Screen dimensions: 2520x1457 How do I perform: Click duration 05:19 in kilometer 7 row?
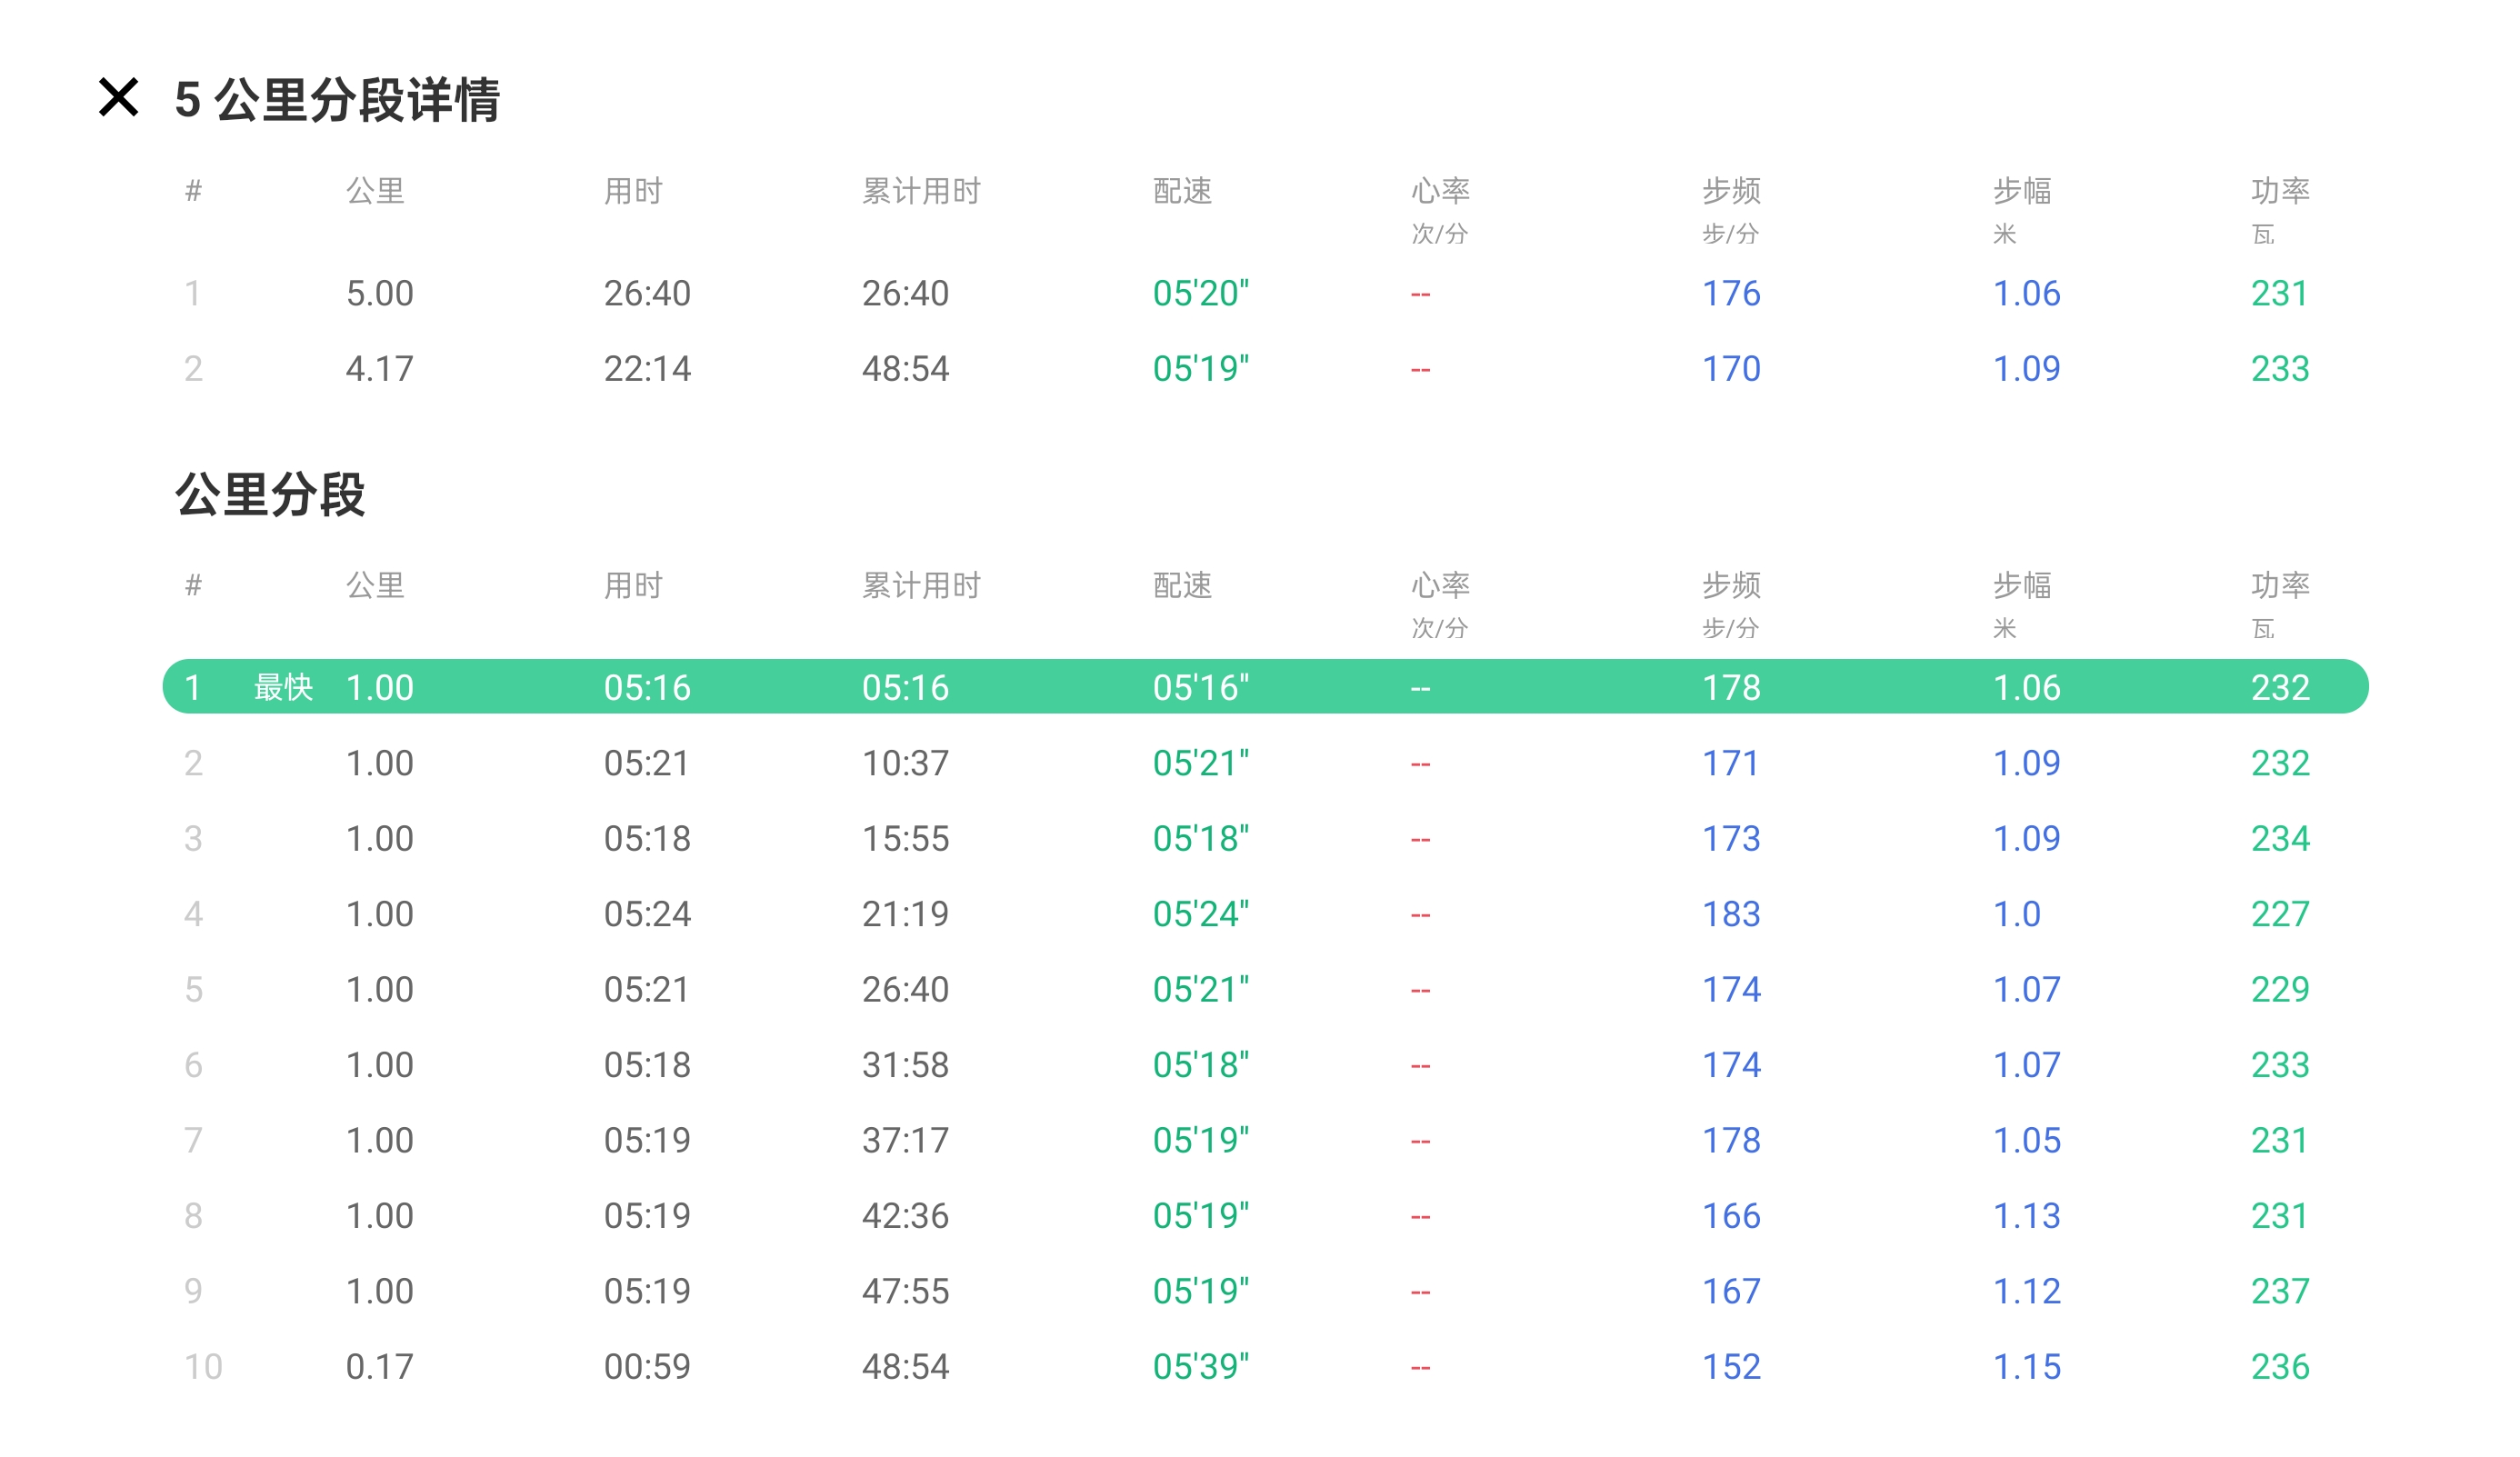[647, 1140]
